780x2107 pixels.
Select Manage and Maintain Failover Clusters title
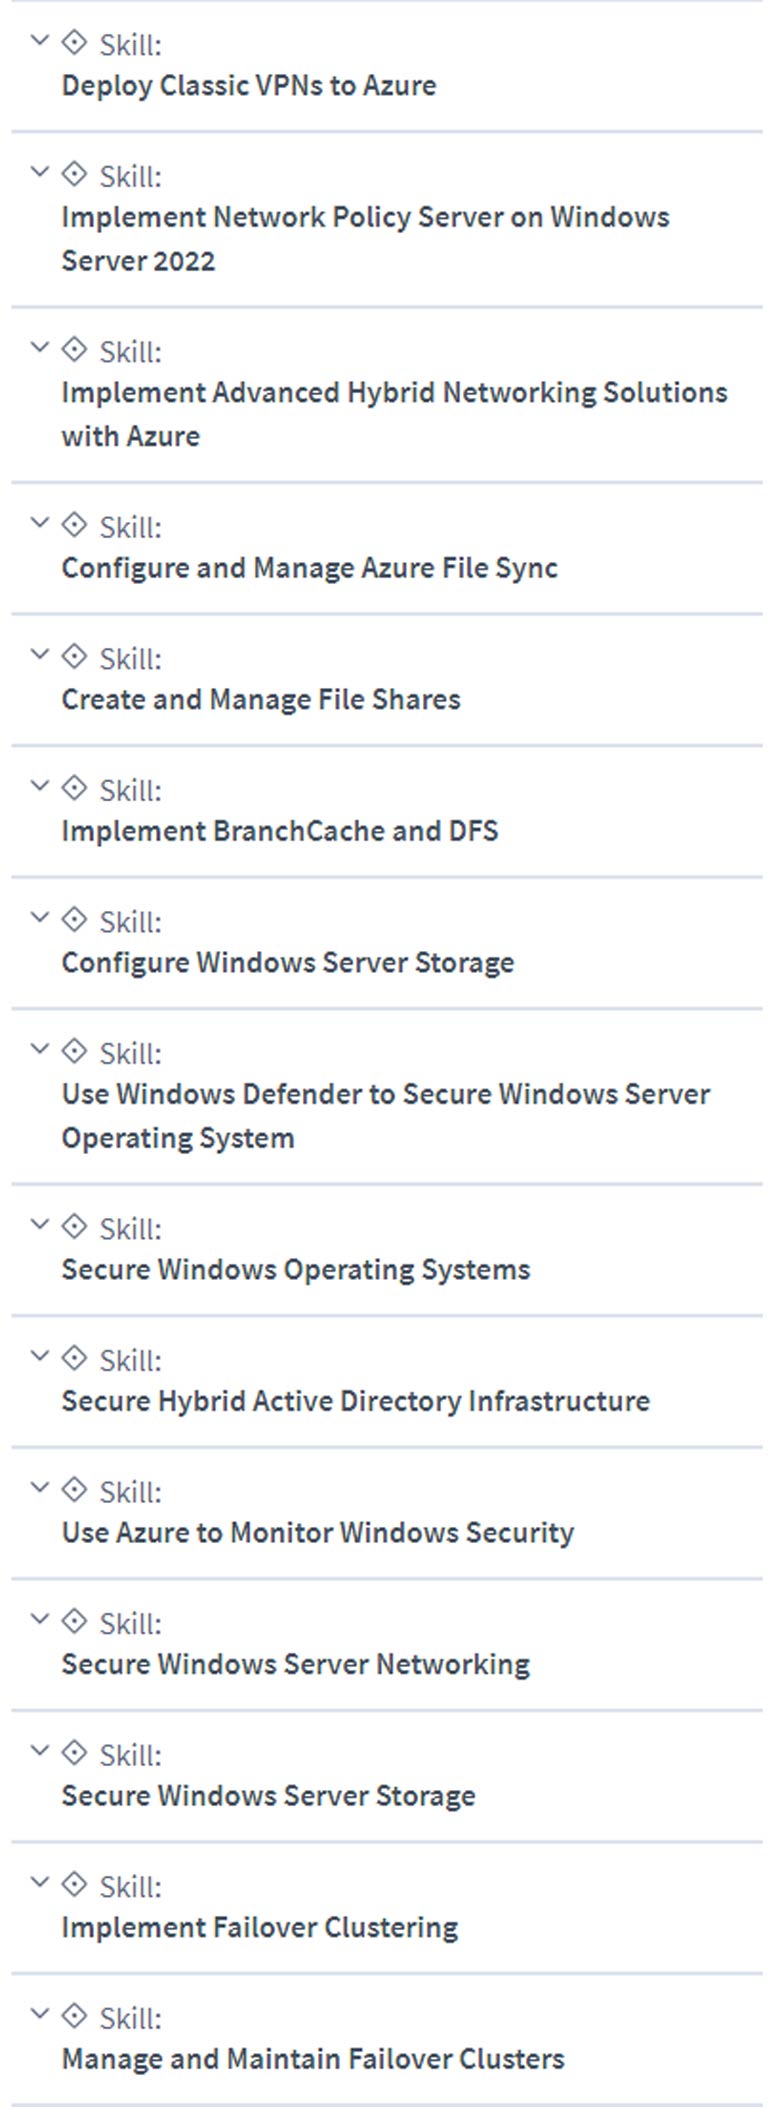click(x=312, y=2059)
